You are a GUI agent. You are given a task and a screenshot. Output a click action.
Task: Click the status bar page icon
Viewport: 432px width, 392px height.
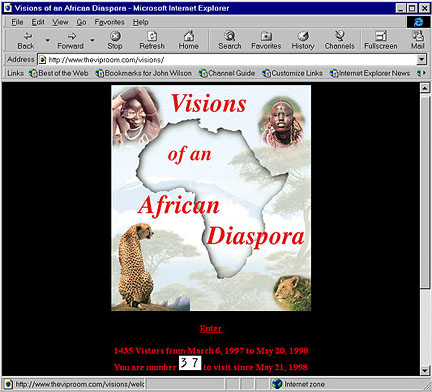point(8,384)
